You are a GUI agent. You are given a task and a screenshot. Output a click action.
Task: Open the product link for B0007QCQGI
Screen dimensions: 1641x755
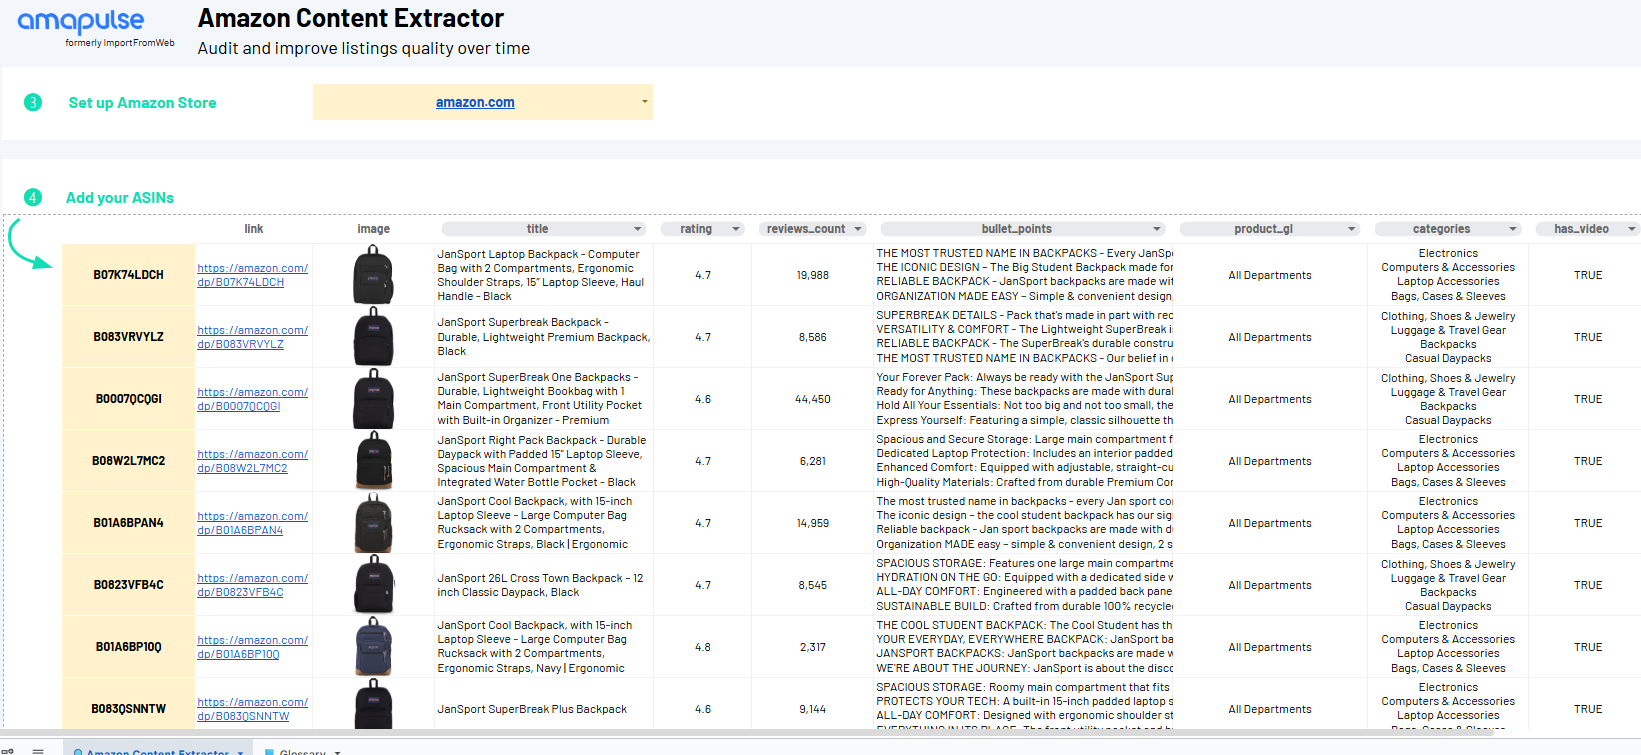point(253,399)
